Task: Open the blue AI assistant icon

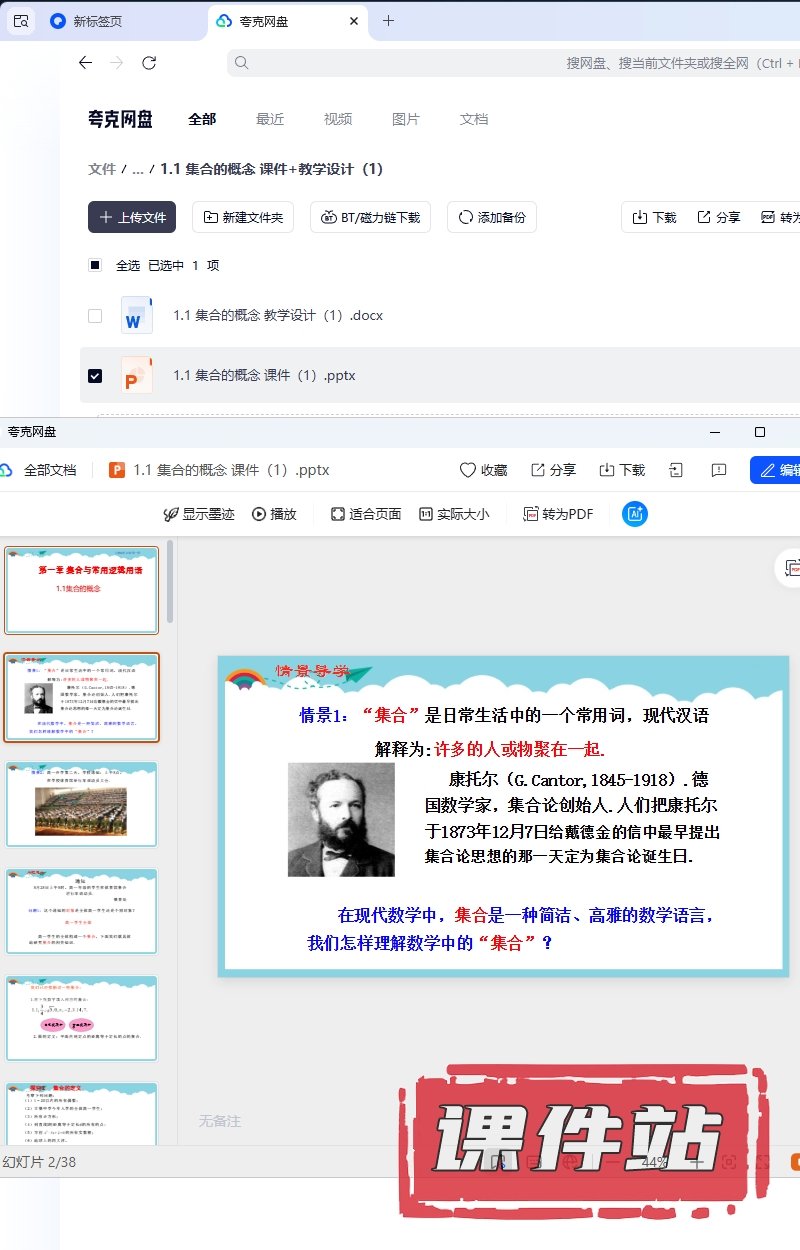Action: 634,514
